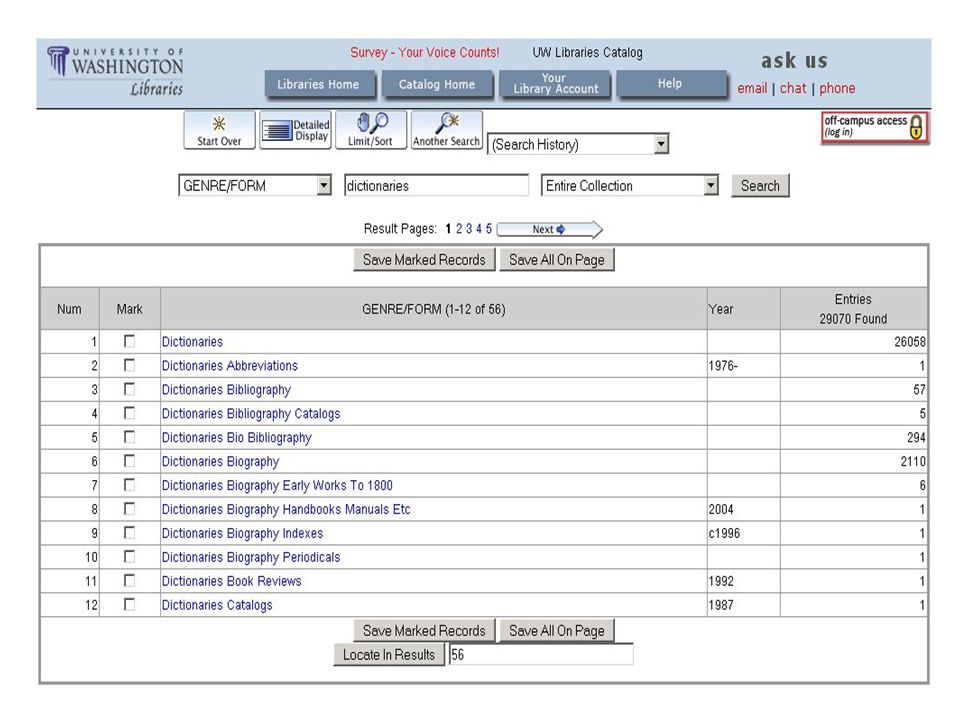Open Catalog Home tab
Viewport: 960px width, 720px height.
[x=437, y=84]
